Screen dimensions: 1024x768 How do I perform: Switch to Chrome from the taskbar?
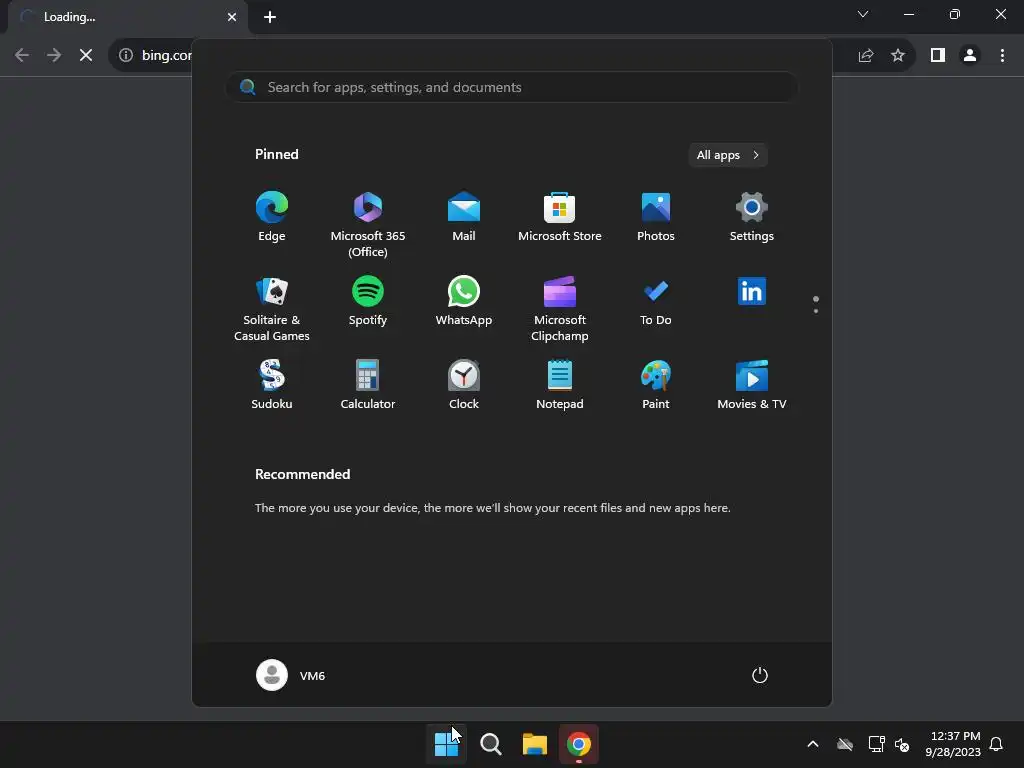(x=579, y=744)
